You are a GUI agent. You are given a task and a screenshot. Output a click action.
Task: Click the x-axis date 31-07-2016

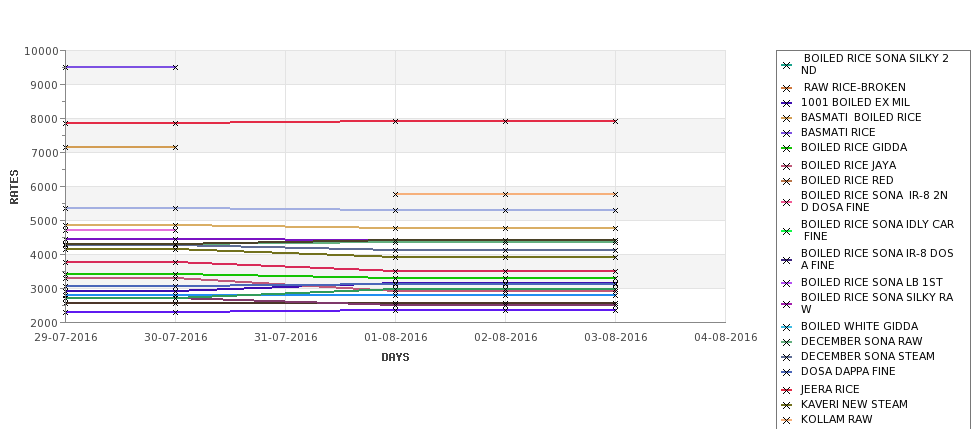[286, 338]
